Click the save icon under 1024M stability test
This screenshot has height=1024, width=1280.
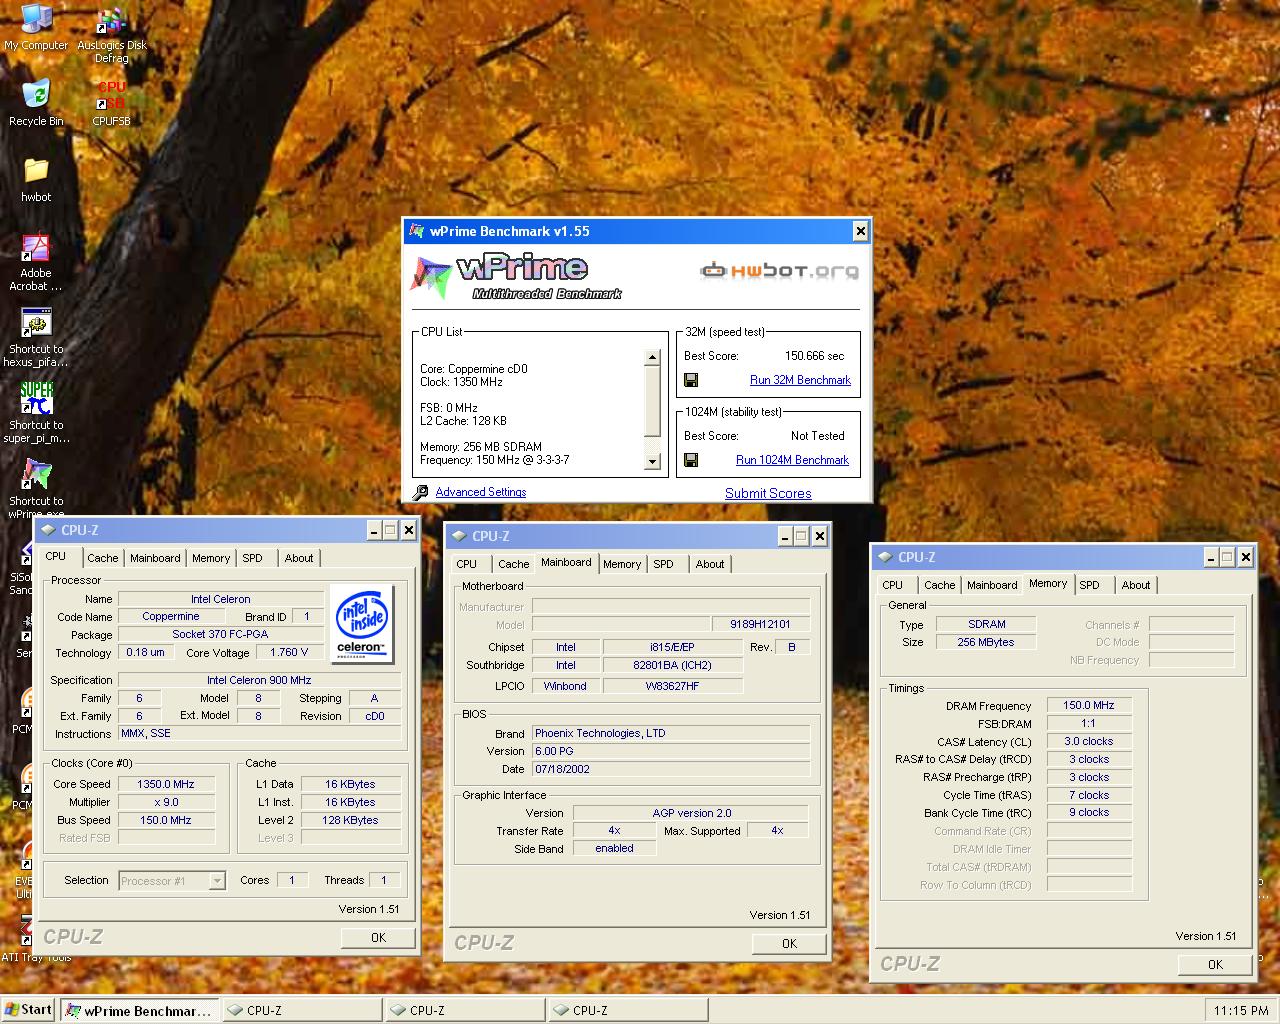(691, 460)
